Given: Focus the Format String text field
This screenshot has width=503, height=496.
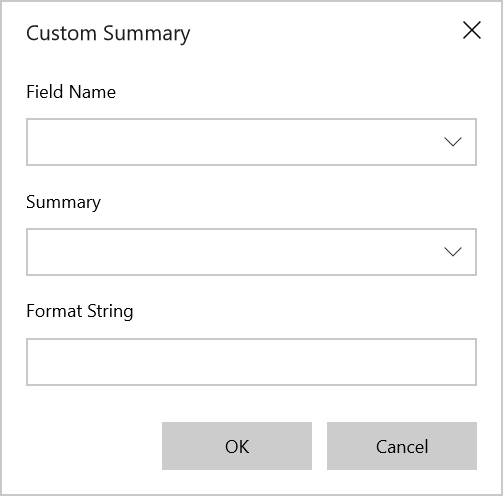Looking at the screenshot, I should [x=251, y=362].
